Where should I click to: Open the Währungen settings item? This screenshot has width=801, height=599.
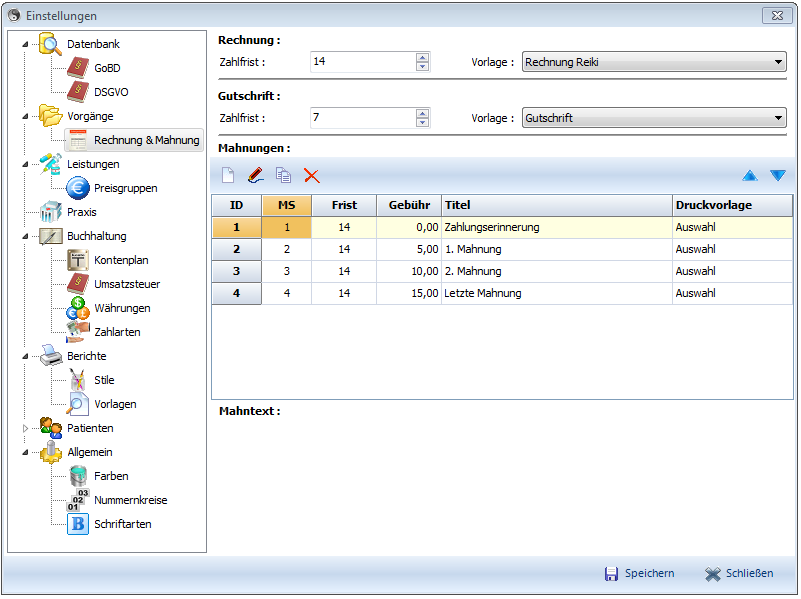coord(121,308)
